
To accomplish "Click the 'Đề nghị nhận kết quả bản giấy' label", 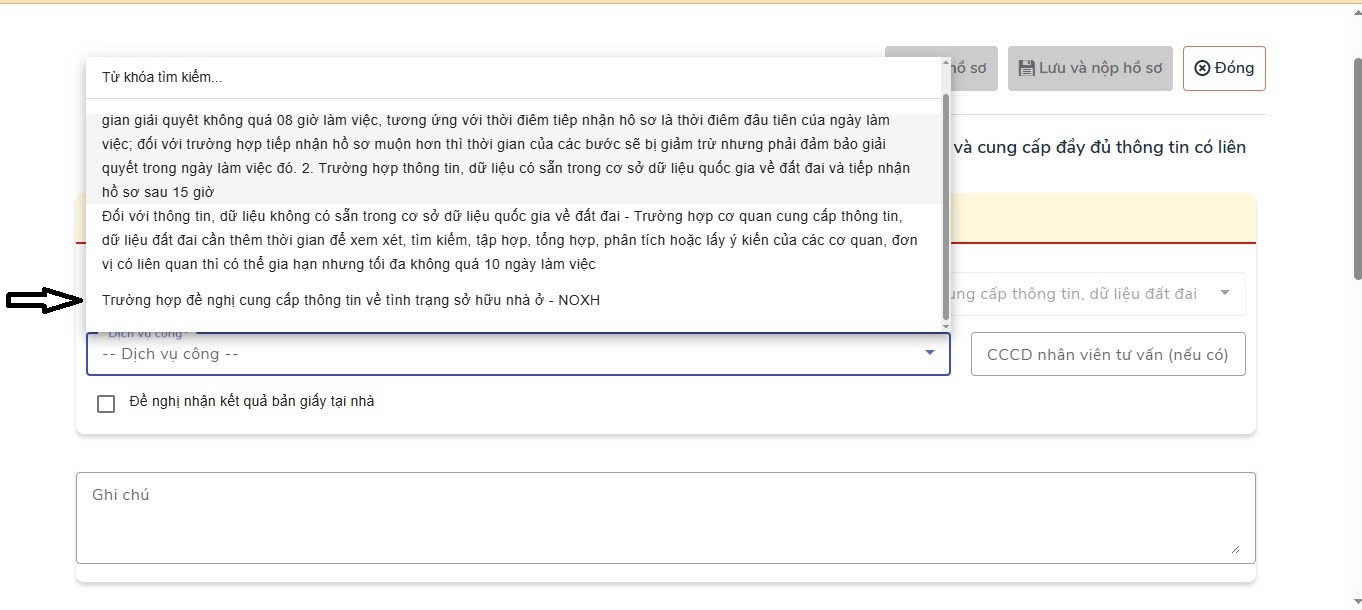I will click(252, 402).
